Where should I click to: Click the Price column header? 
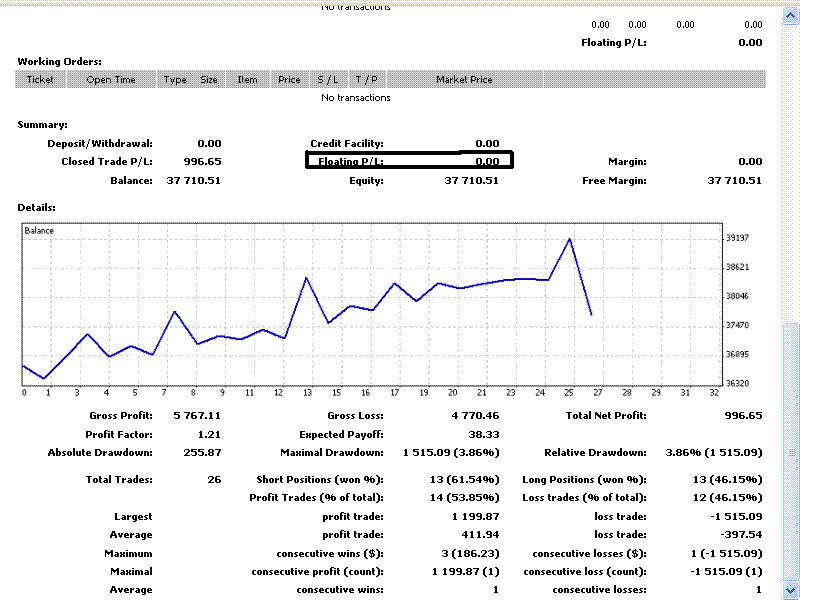click(289, 80)
